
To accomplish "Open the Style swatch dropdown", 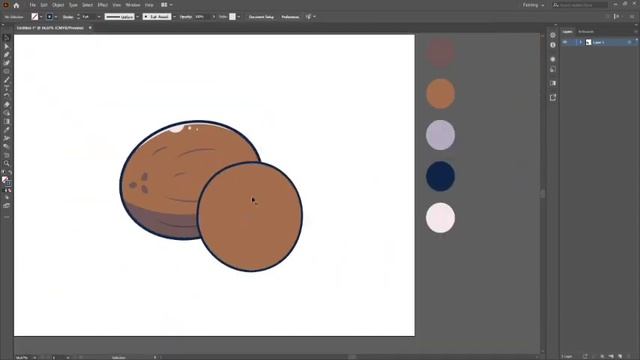I will coord(238,17).
